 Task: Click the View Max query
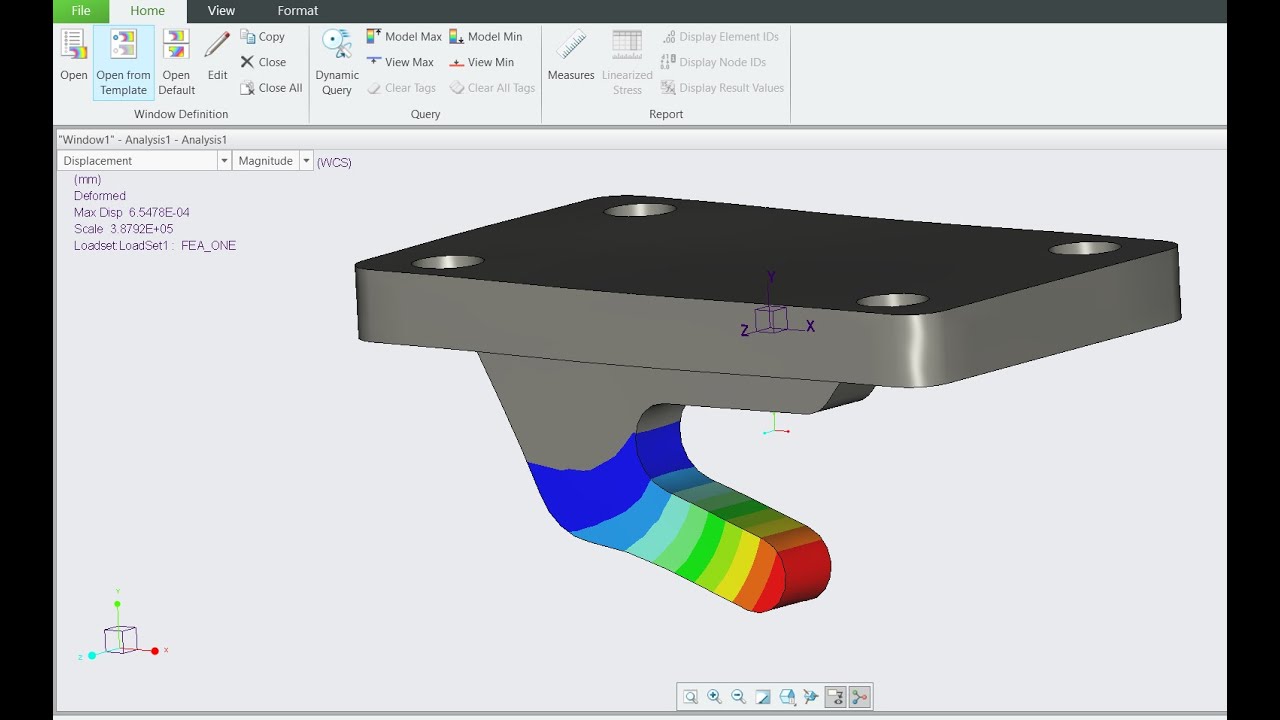400,62
